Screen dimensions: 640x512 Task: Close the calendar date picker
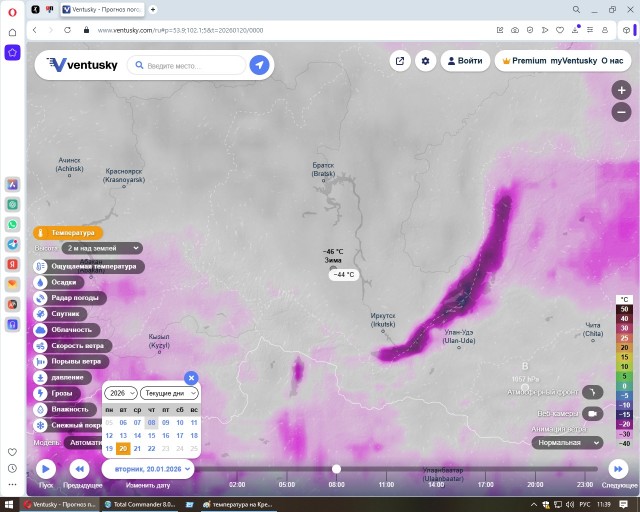191,378
